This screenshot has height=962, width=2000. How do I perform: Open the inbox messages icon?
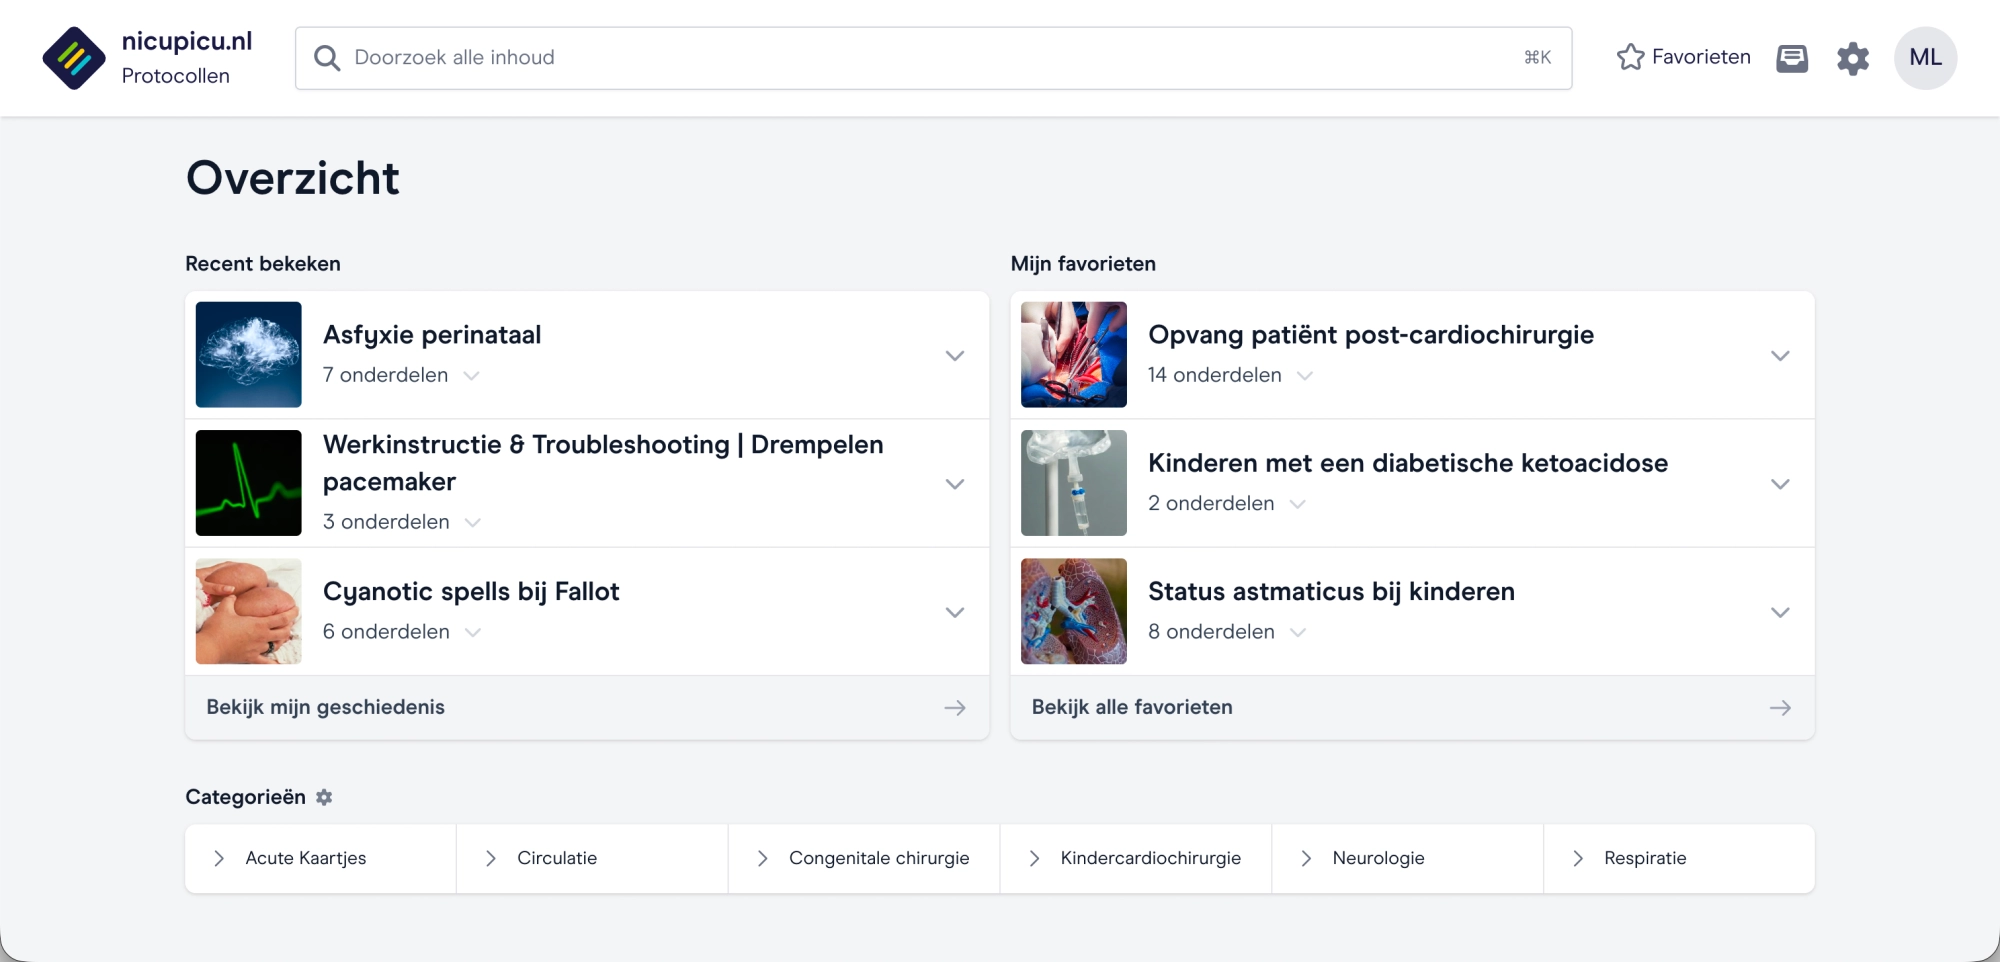[x=1791, y=58]
